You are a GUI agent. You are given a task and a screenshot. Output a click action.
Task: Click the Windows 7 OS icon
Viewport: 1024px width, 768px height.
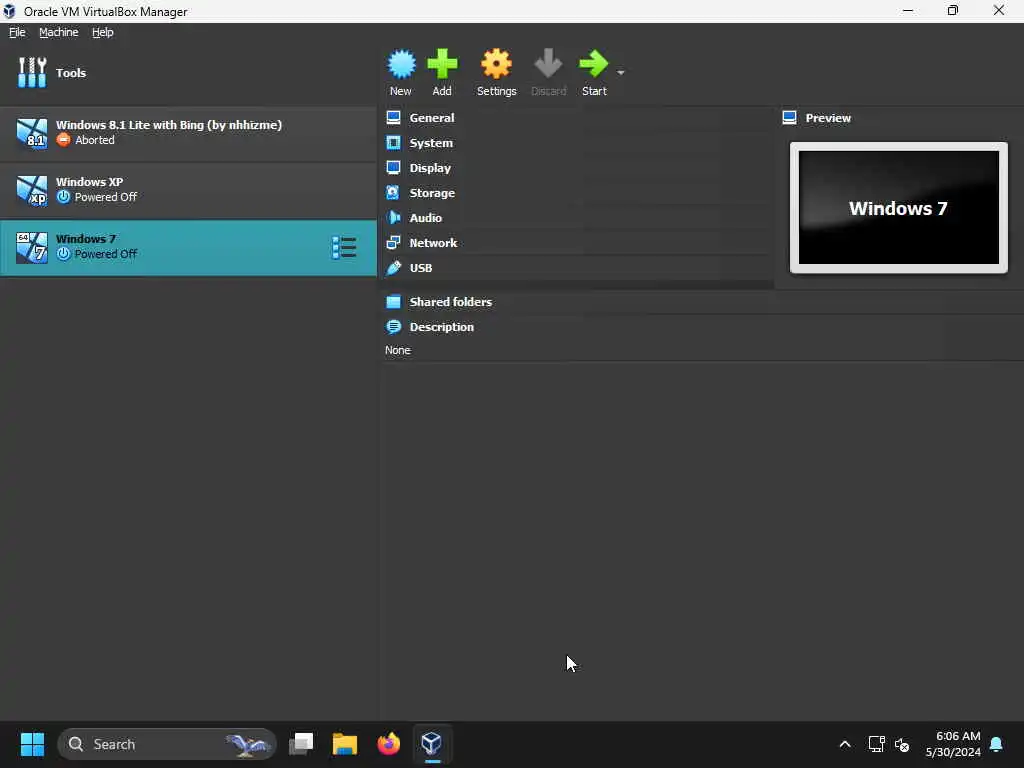point(31,248)
